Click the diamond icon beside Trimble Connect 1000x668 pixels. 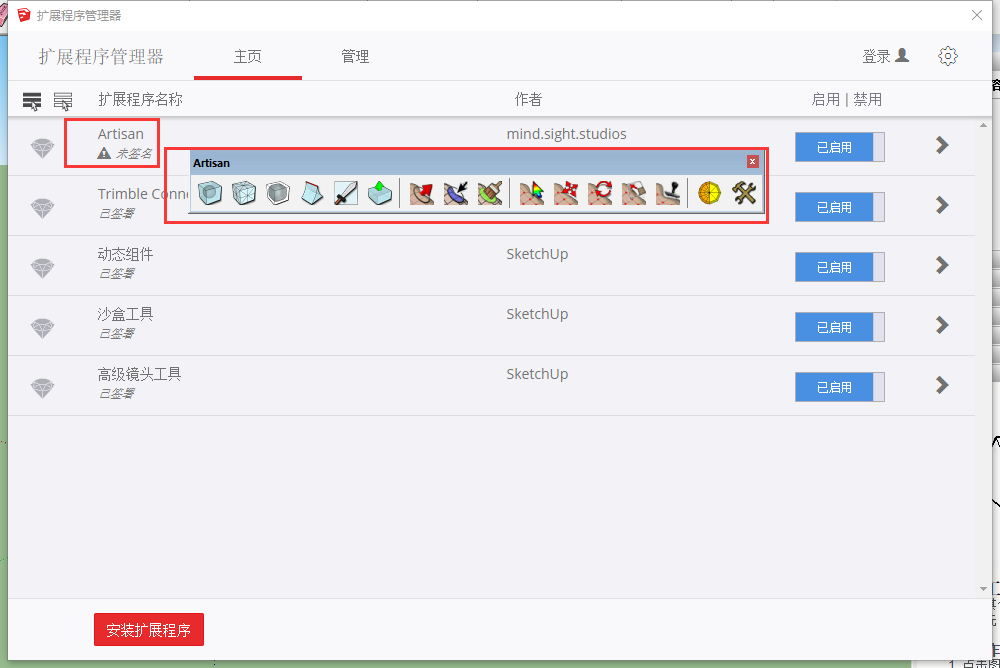coord(43,208)
